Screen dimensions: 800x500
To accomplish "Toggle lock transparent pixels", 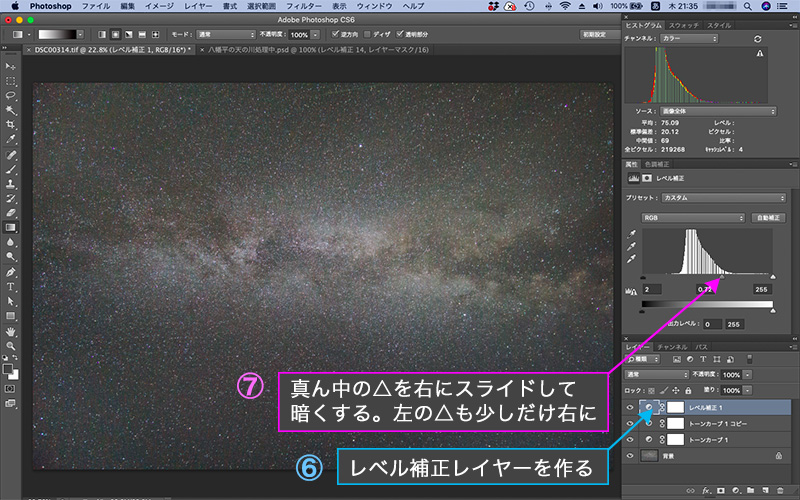I will 652,391.
